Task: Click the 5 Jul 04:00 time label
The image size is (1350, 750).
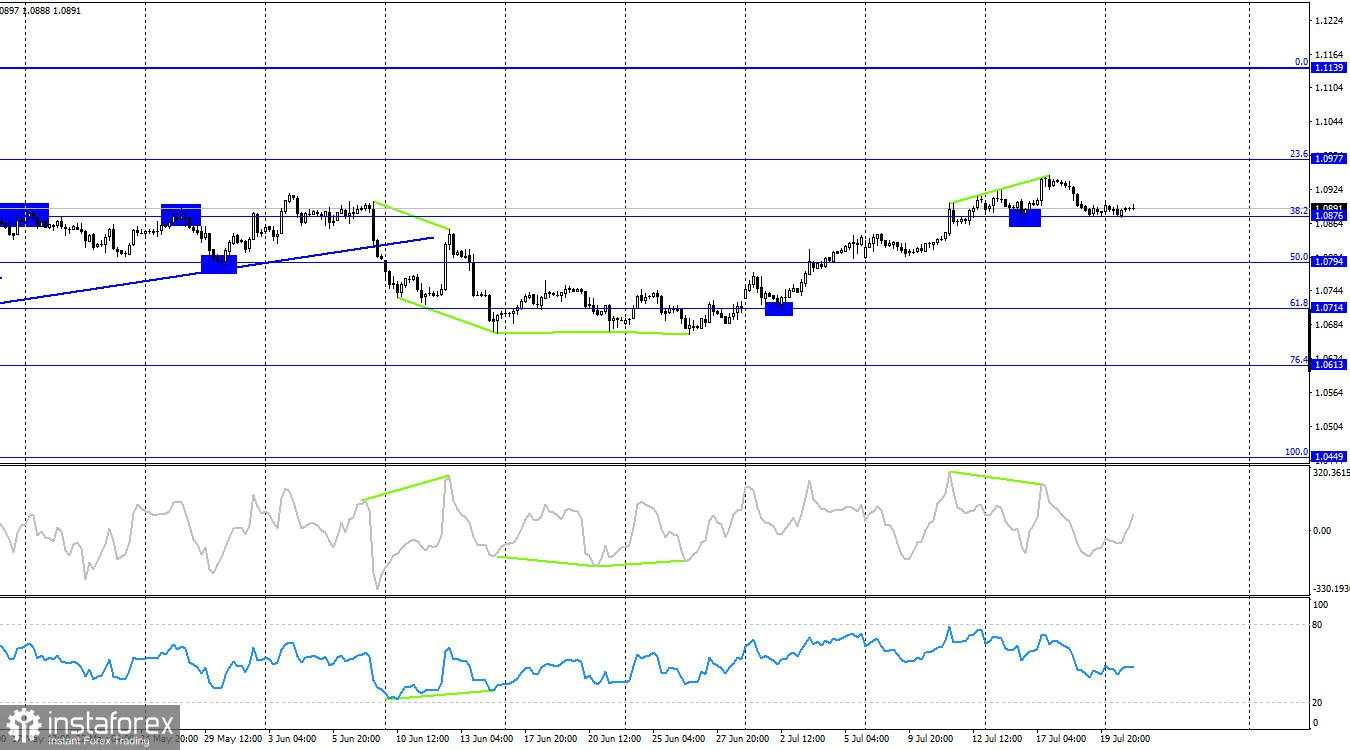Action: pyautogui.click(x=866, y=740)
